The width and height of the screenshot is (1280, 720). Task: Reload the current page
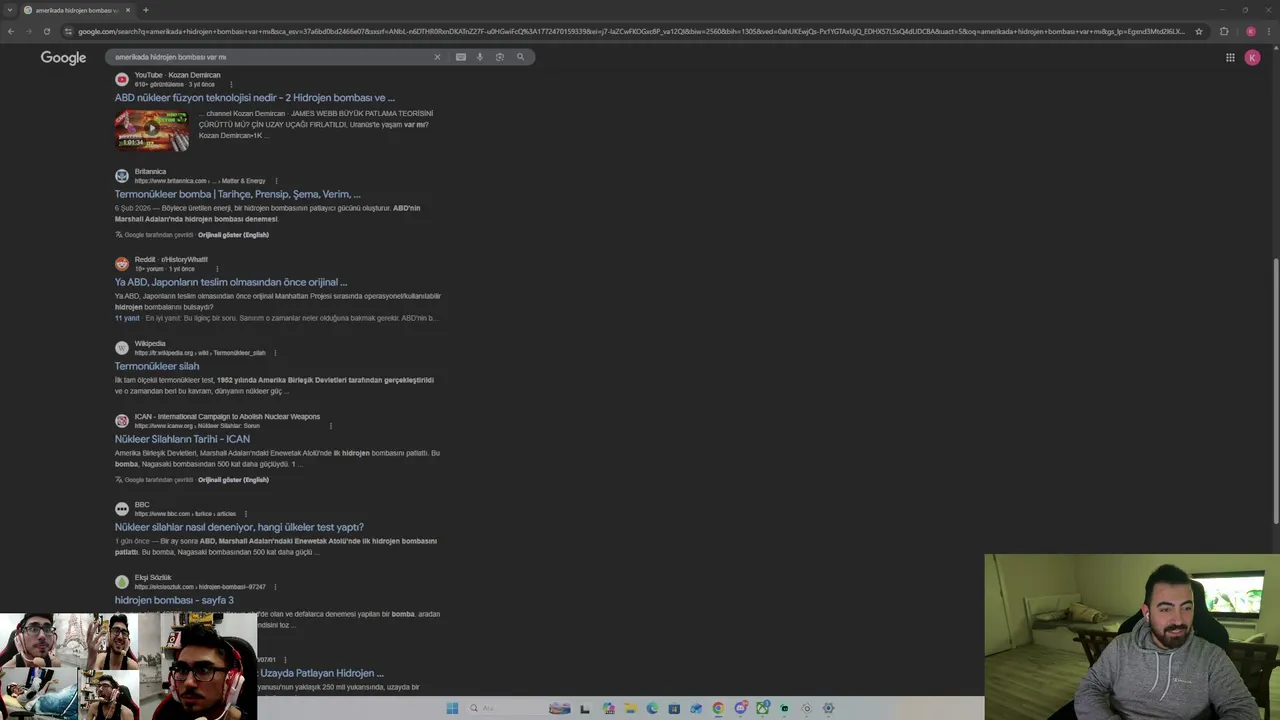pyautogui.click(x=46, y=31)
